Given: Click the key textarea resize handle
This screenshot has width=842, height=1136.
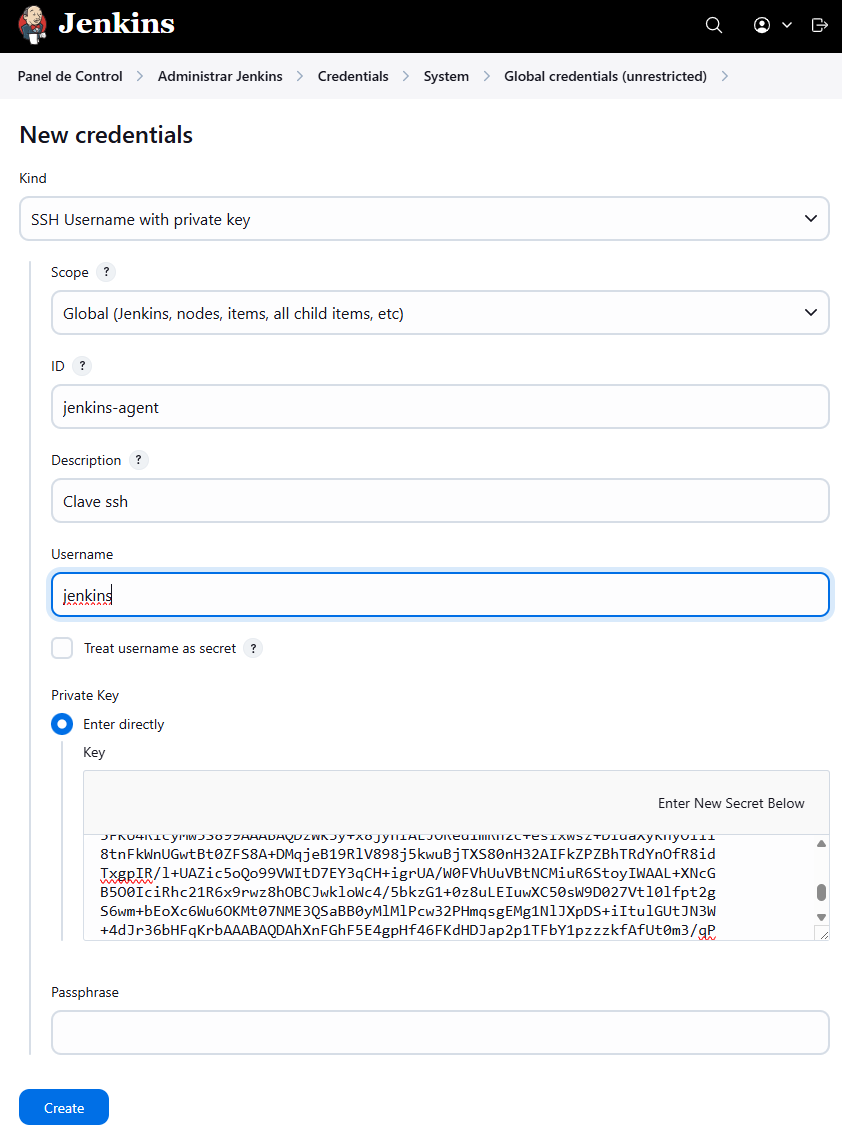Looking at the screenshot, I should click(823, 935).
